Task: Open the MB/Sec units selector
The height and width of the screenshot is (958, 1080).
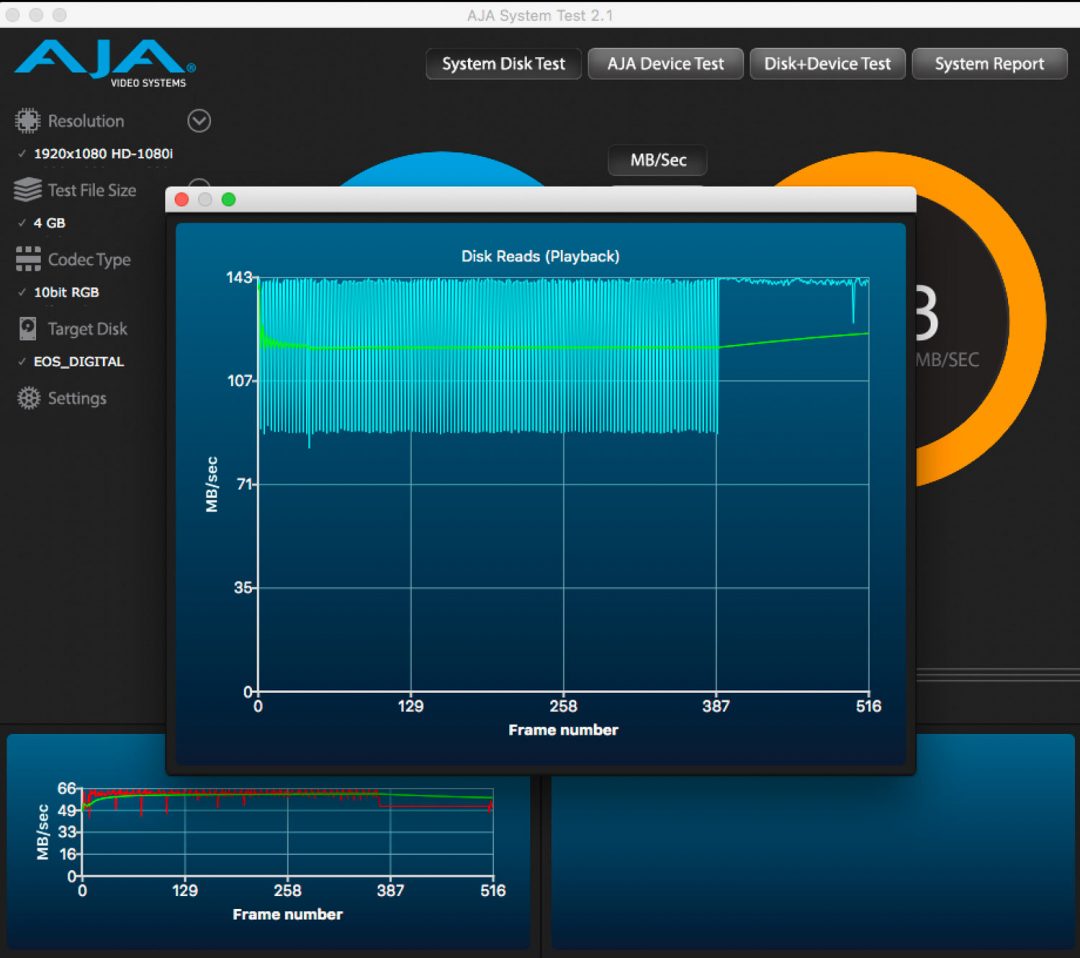Action: pos(658,160)
